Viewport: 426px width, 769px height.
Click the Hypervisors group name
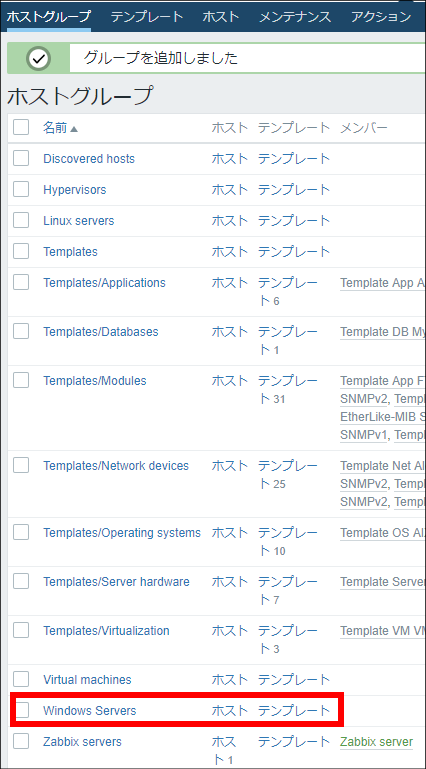[x=75, y=190]
